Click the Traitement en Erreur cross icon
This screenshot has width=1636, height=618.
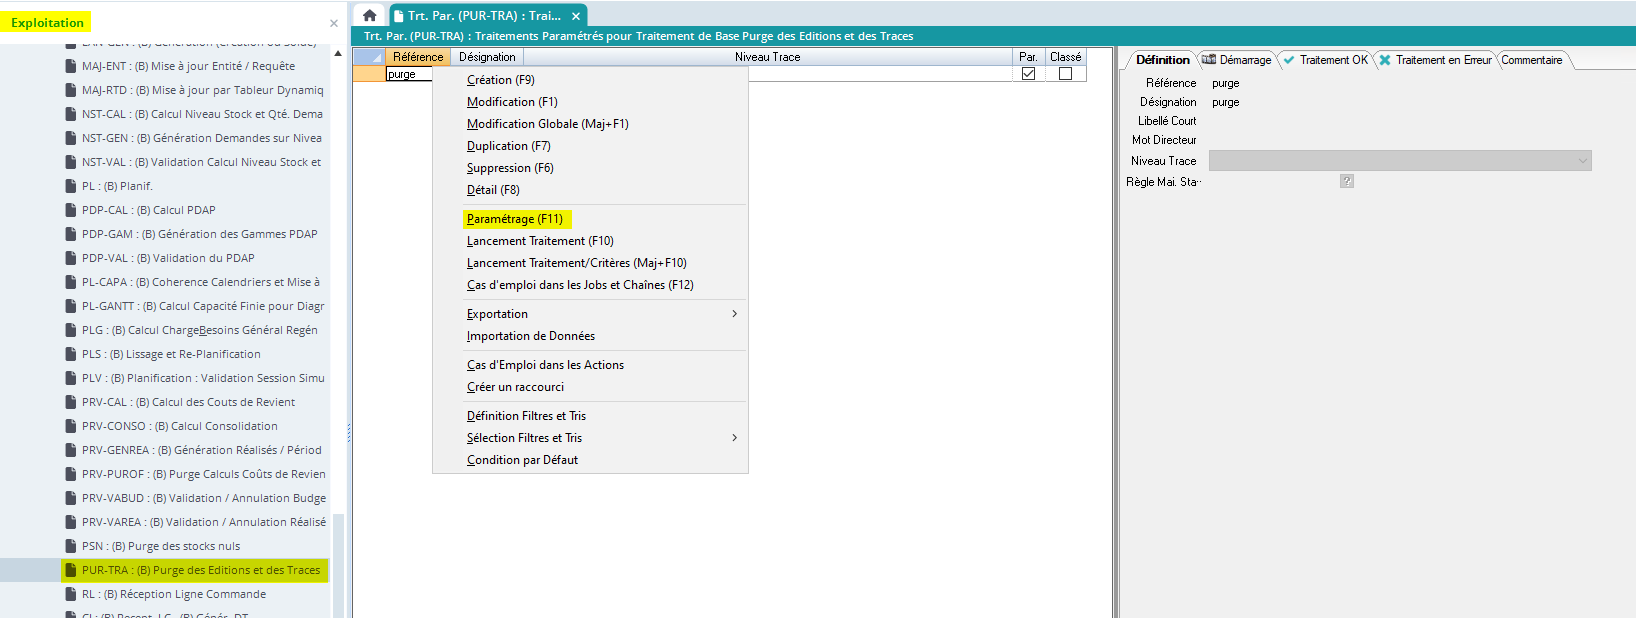pyautogui.click(x=1385, y=60)
